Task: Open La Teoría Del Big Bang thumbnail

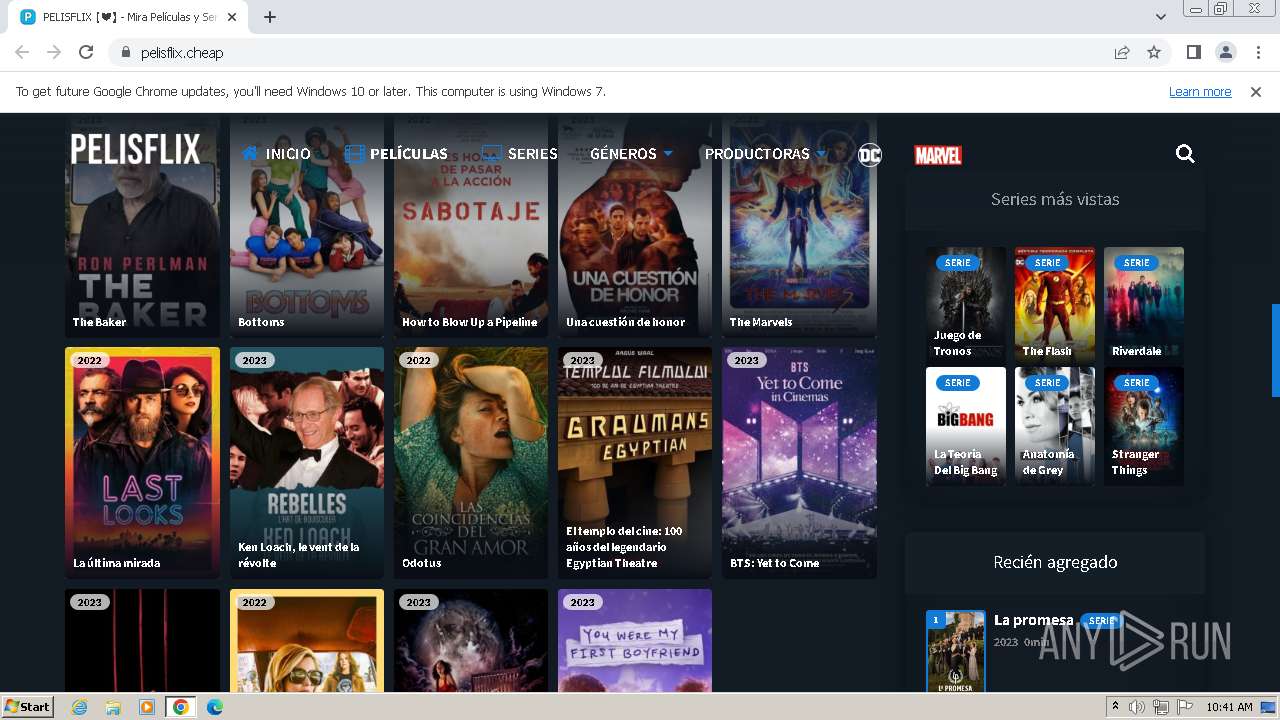Action: coord(966,426)
